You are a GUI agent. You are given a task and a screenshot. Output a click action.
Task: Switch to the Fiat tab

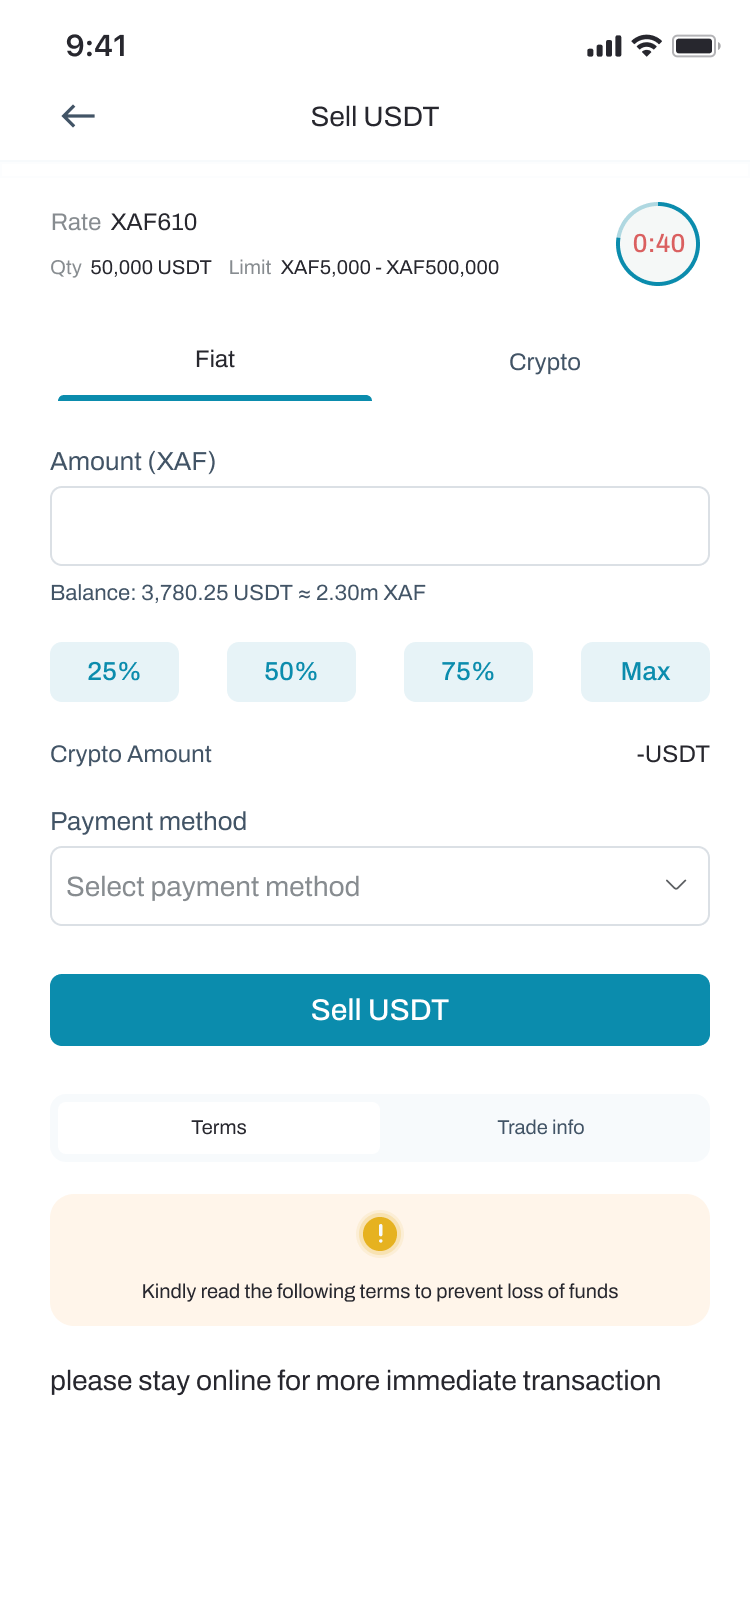(215, 360)
